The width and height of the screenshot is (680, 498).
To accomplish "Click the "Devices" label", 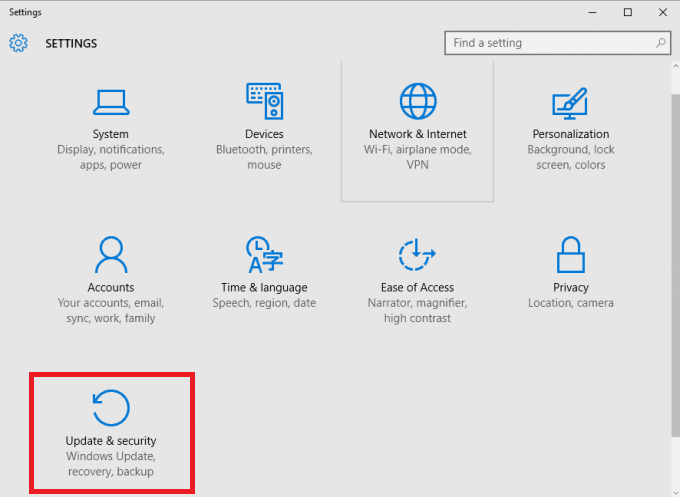I will point(264,134).
